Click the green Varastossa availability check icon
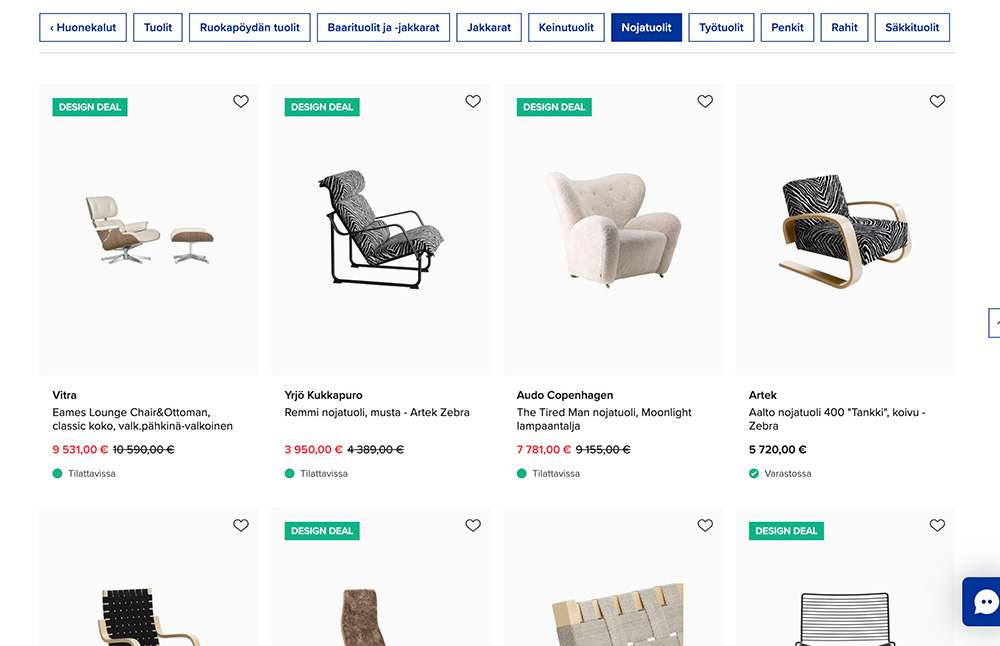Screen dimensions: 1000x646 [x=753, y=473]
